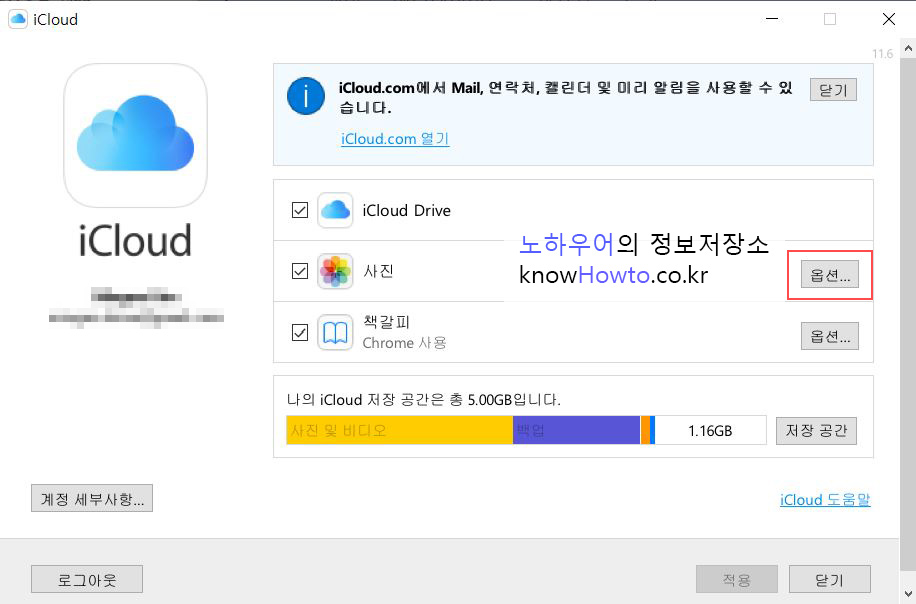The width and height of the screenshot is (916, 604).
Task: Uncheck the iCloud Drive checkbox
Action: click(300, 210)
